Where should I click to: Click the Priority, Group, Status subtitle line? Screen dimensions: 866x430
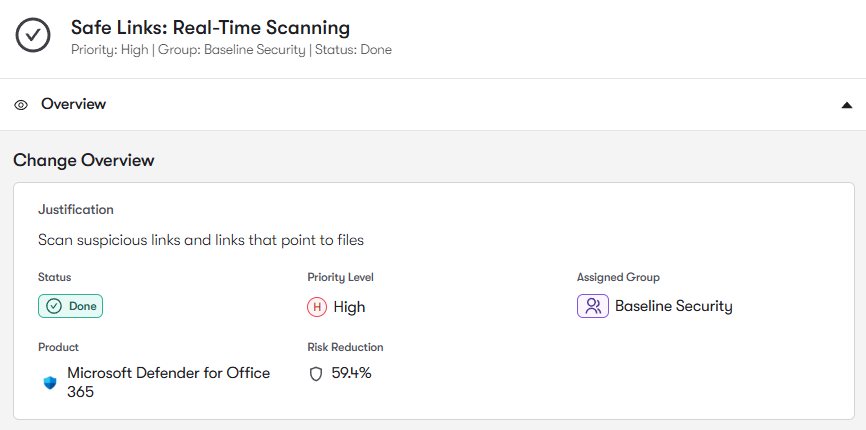[x=231, y=49]
